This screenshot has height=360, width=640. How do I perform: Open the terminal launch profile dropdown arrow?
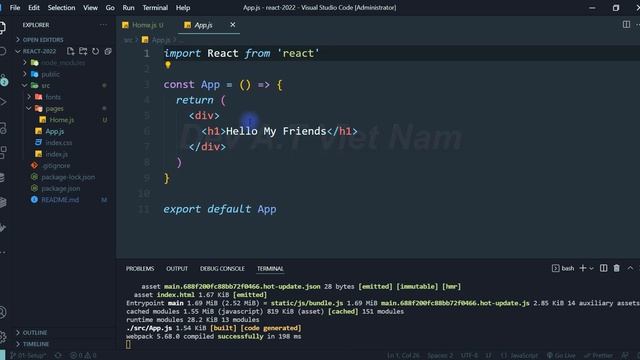click(x=591, y=269)
